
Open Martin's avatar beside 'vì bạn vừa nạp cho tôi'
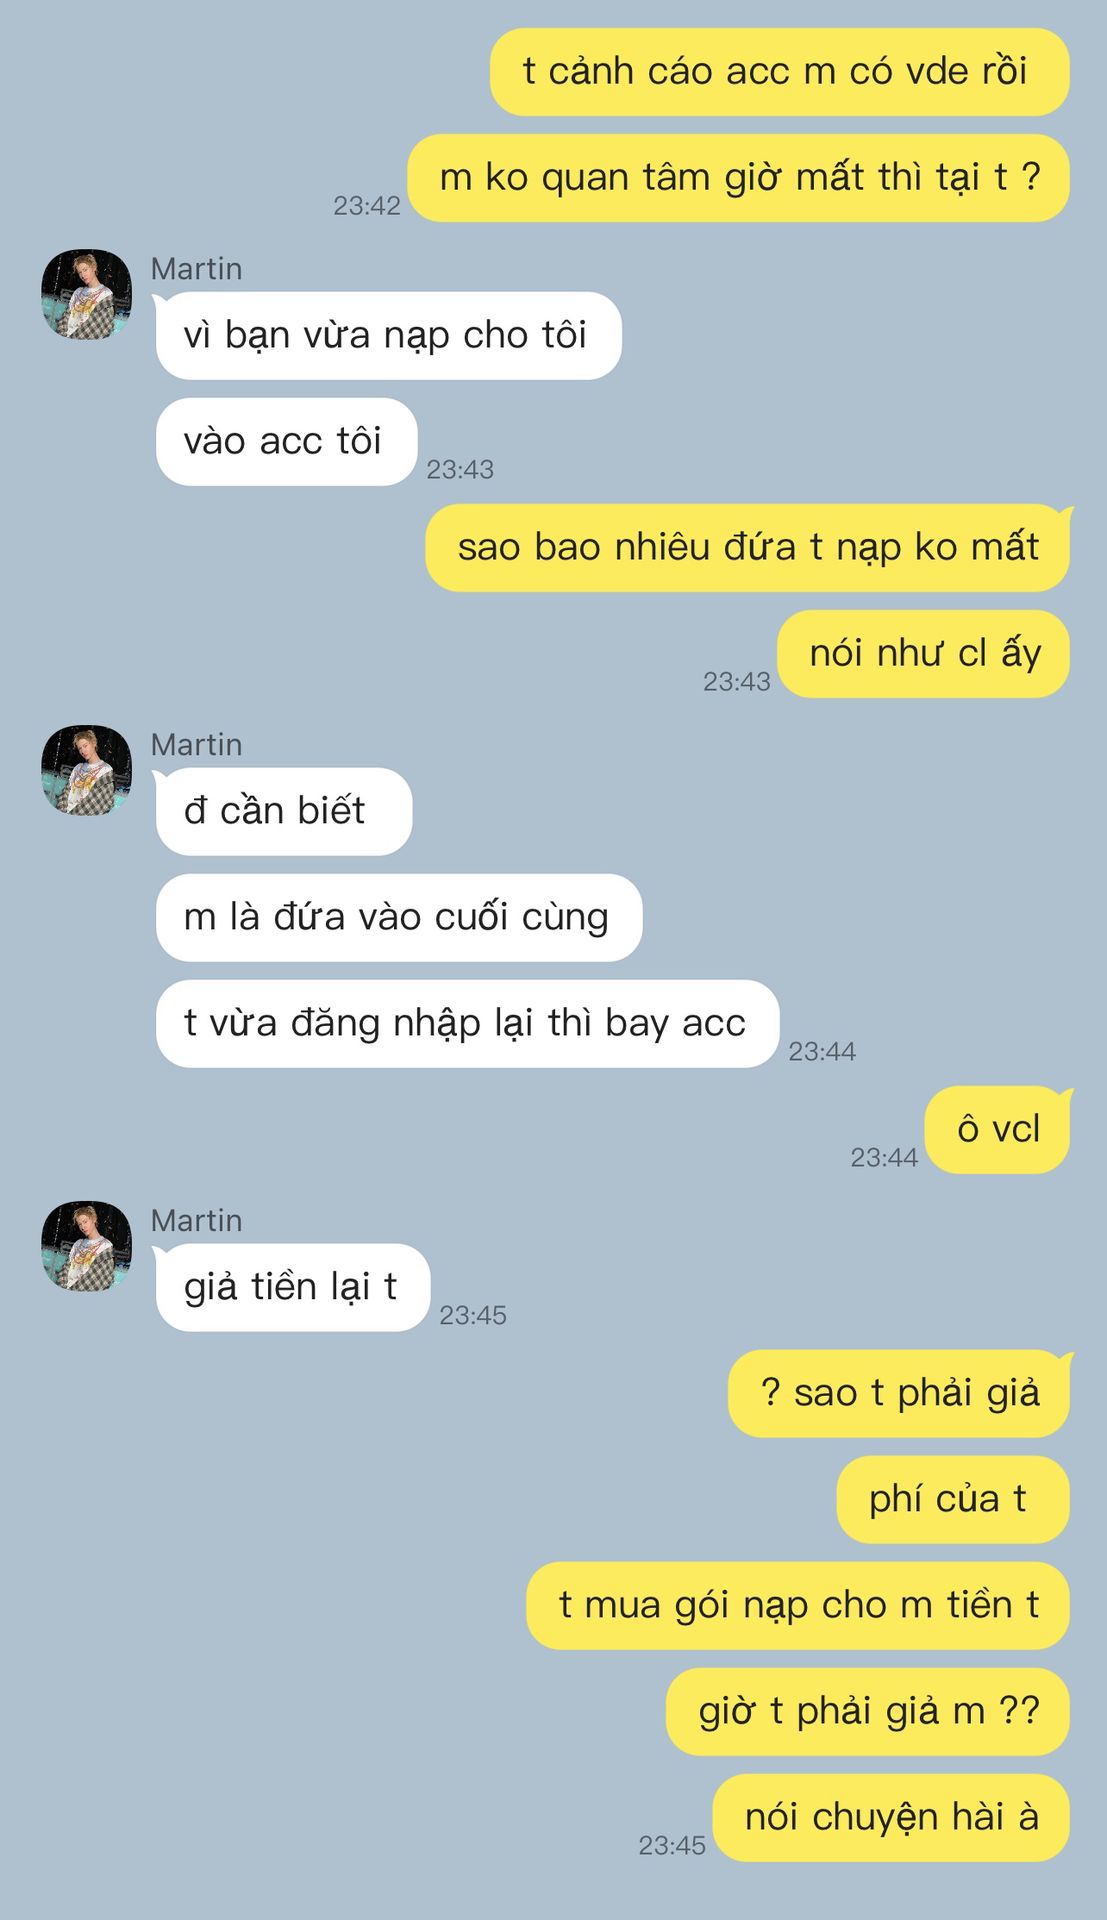click(86, 295)
